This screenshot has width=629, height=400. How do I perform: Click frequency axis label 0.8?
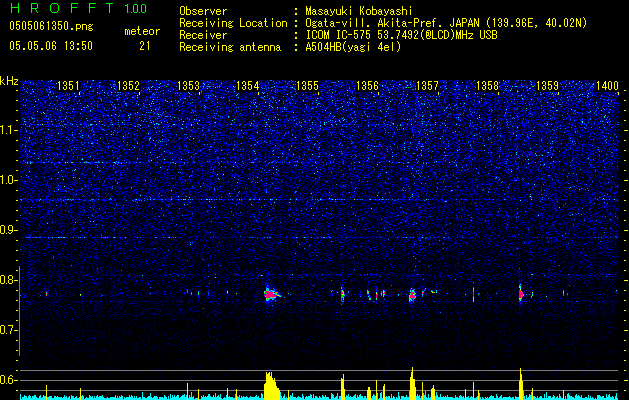[x=9, y=280]
